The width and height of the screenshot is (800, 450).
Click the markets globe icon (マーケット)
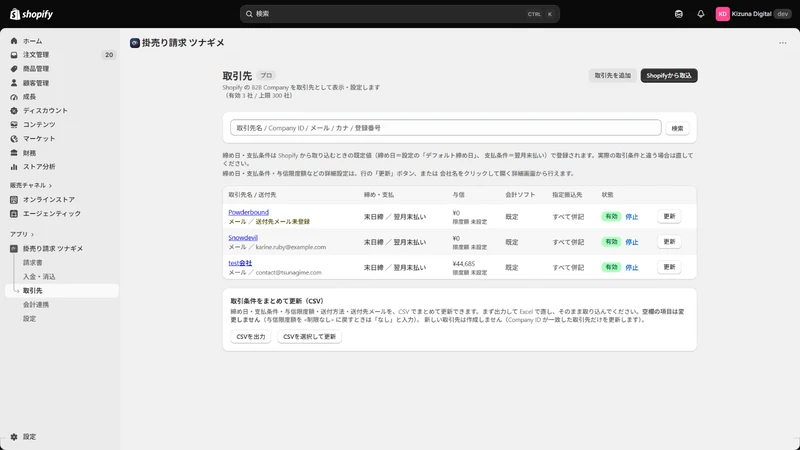pyautogui.click(x=14, y=138)
